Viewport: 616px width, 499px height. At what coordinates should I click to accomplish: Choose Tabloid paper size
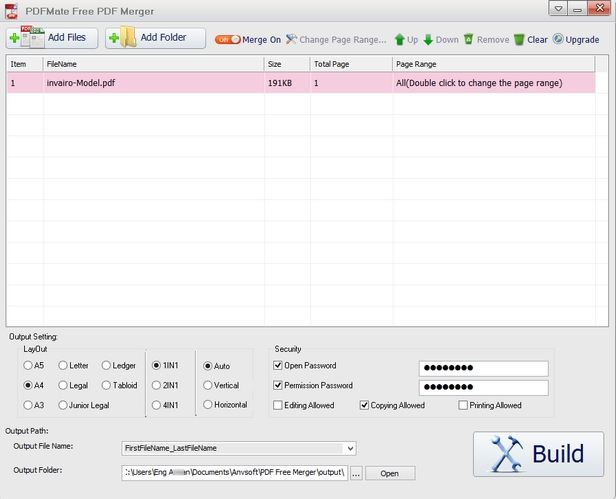(106, 385)
